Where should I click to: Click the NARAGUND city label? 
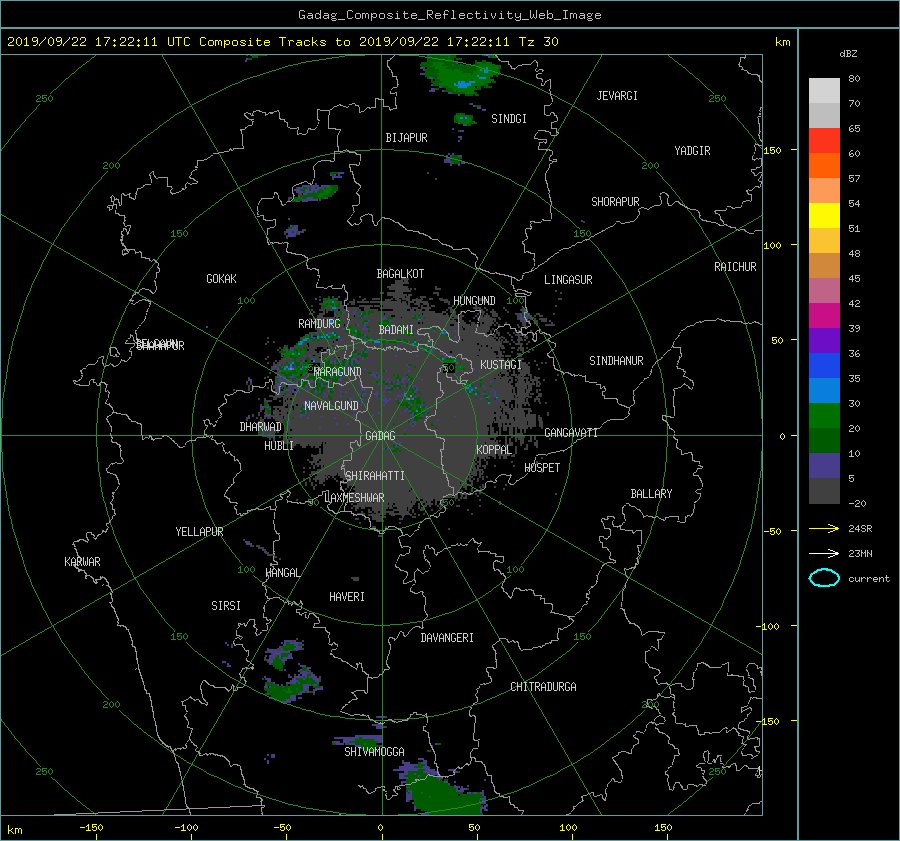click(338, 372)
